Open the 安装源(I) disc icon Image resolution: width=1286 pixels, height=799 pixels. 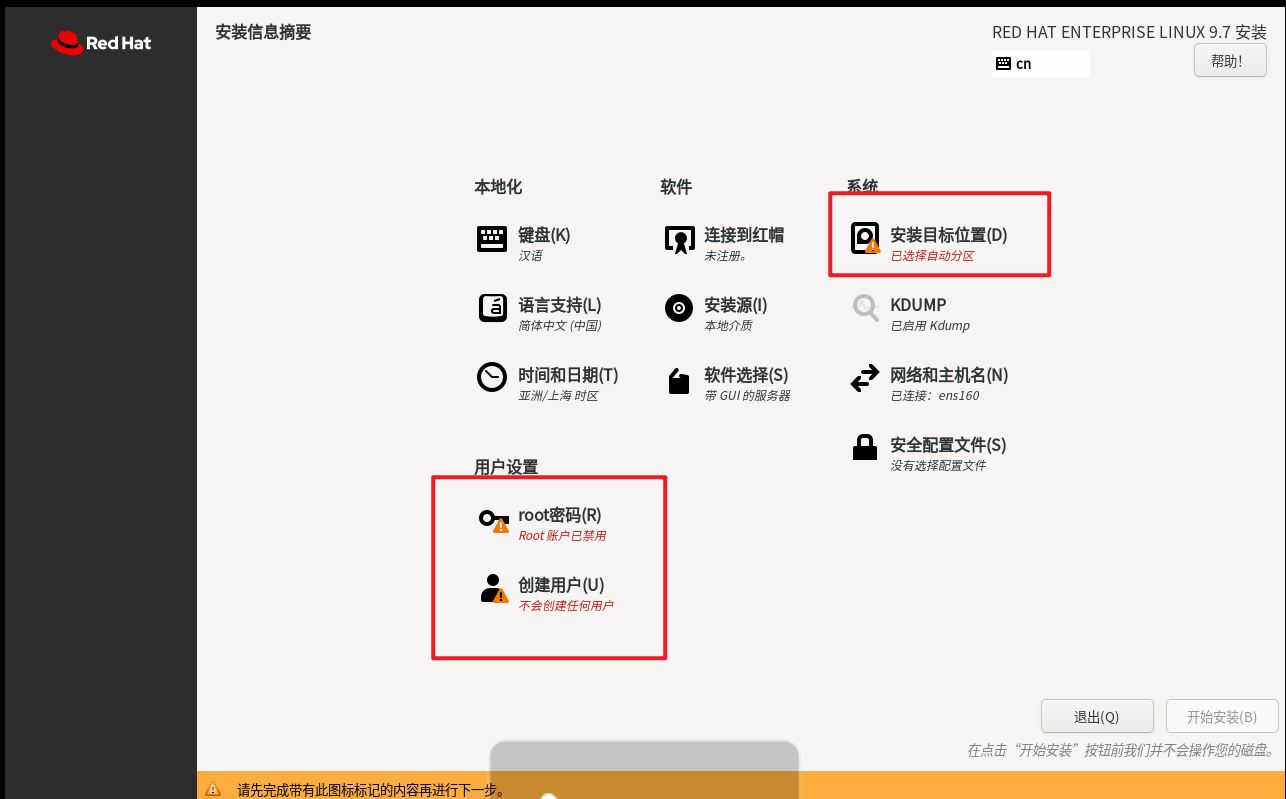679,308
